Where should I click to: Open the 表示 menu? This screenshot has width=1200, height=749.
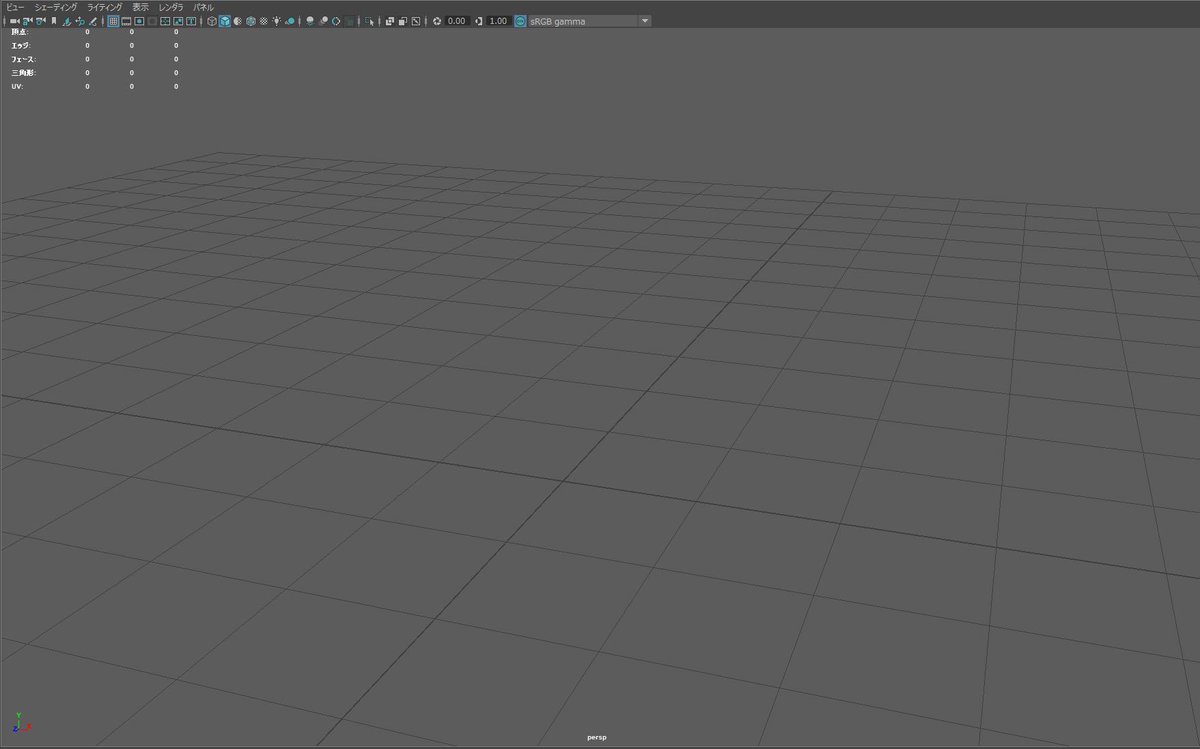(140, 7)
